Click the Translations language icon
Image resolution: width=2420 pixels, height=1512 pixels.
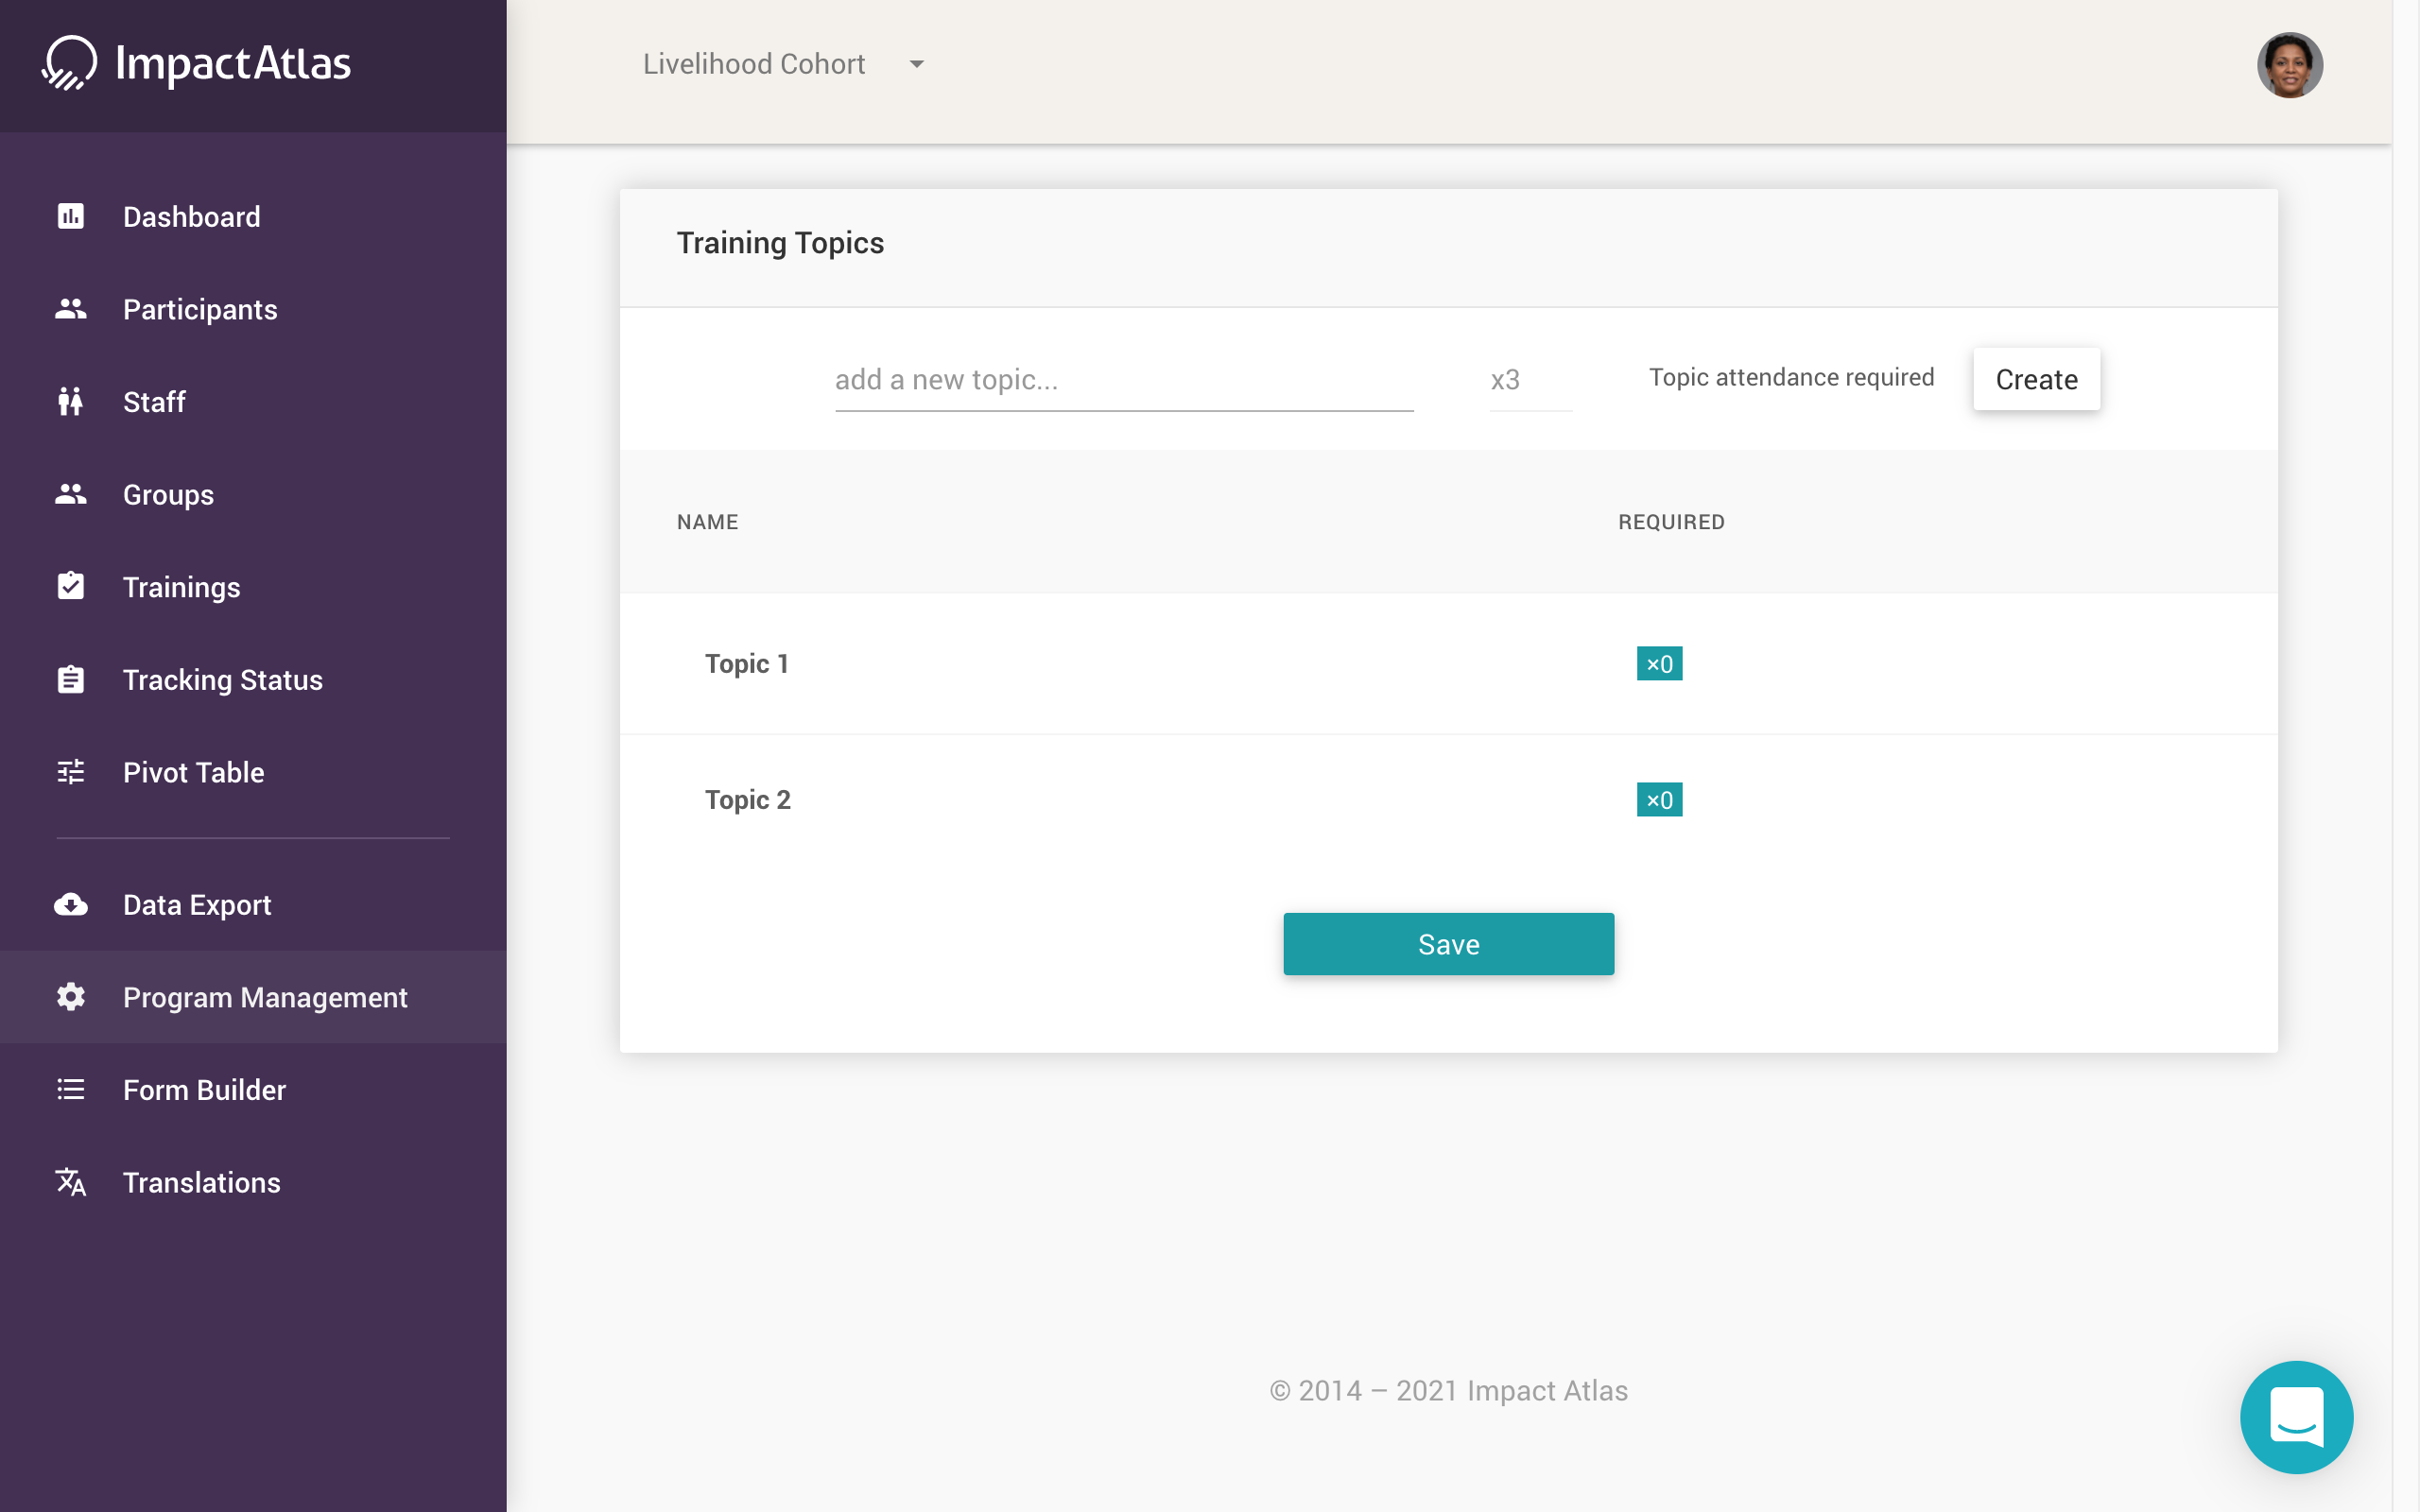point(70,1182)
